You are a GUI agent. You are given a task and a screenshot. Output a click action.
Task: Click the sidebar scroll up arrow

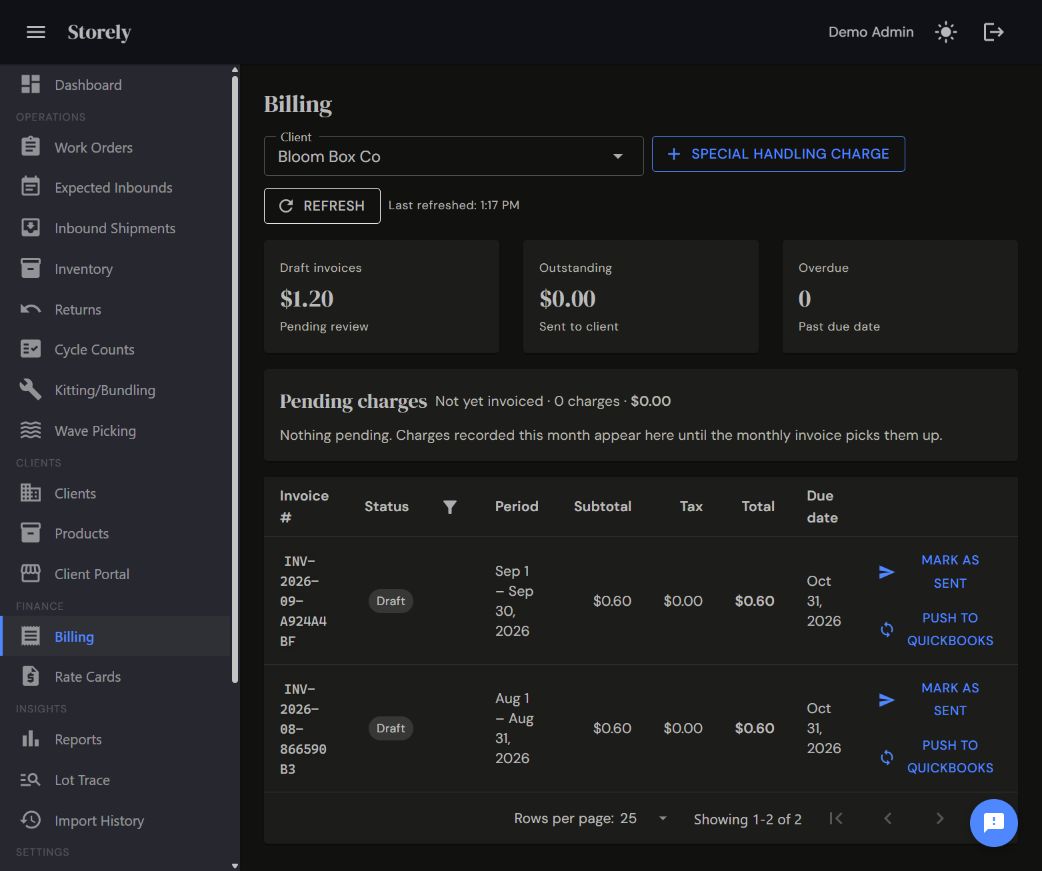[235, 69]
